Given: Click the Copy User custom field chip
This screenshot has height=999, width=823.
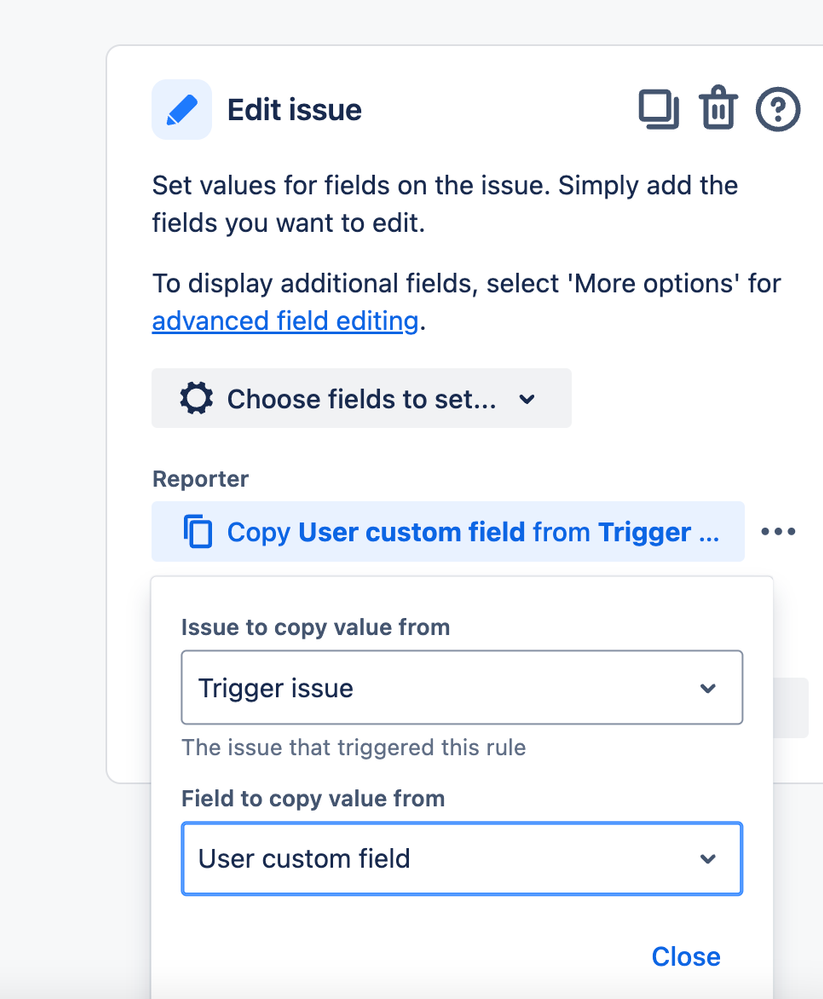Looking at the screenshot, I should pyautogui.click(x=448, y=531).
